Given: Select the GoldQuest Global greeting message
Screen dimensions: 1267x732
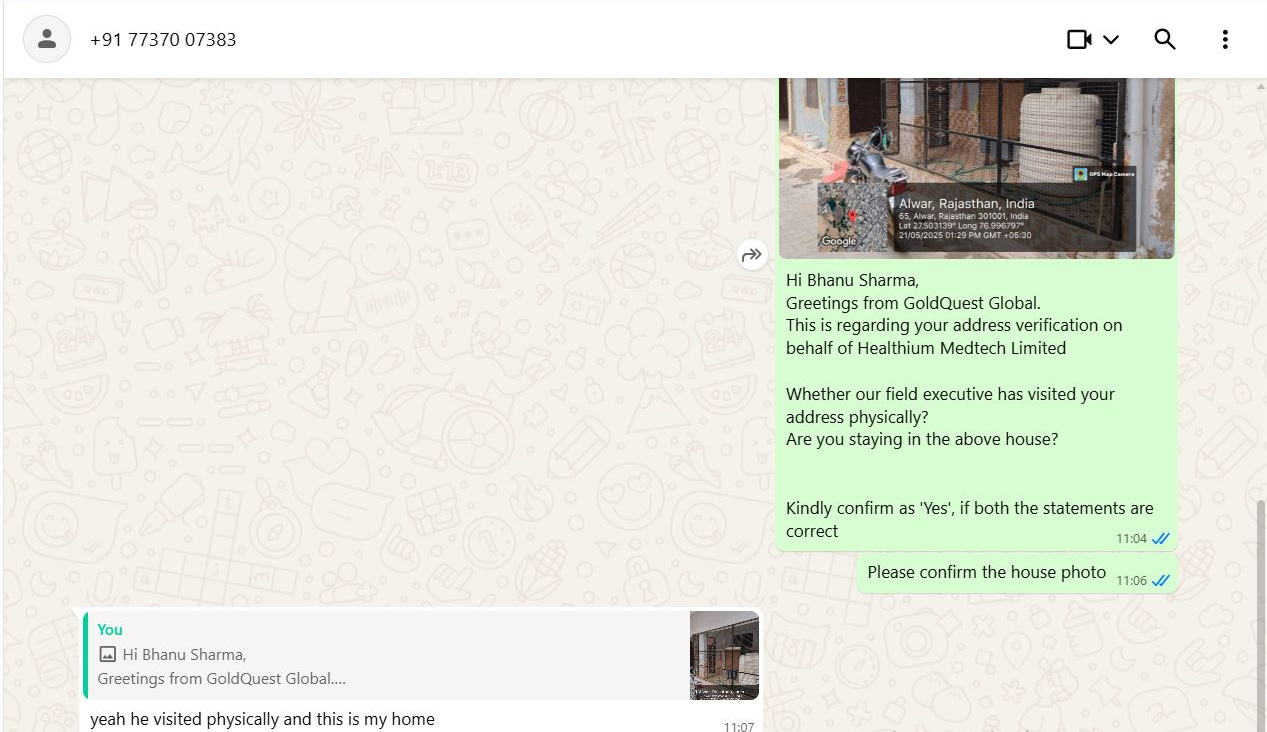Looking at the screenshot, I should [970, 405].
